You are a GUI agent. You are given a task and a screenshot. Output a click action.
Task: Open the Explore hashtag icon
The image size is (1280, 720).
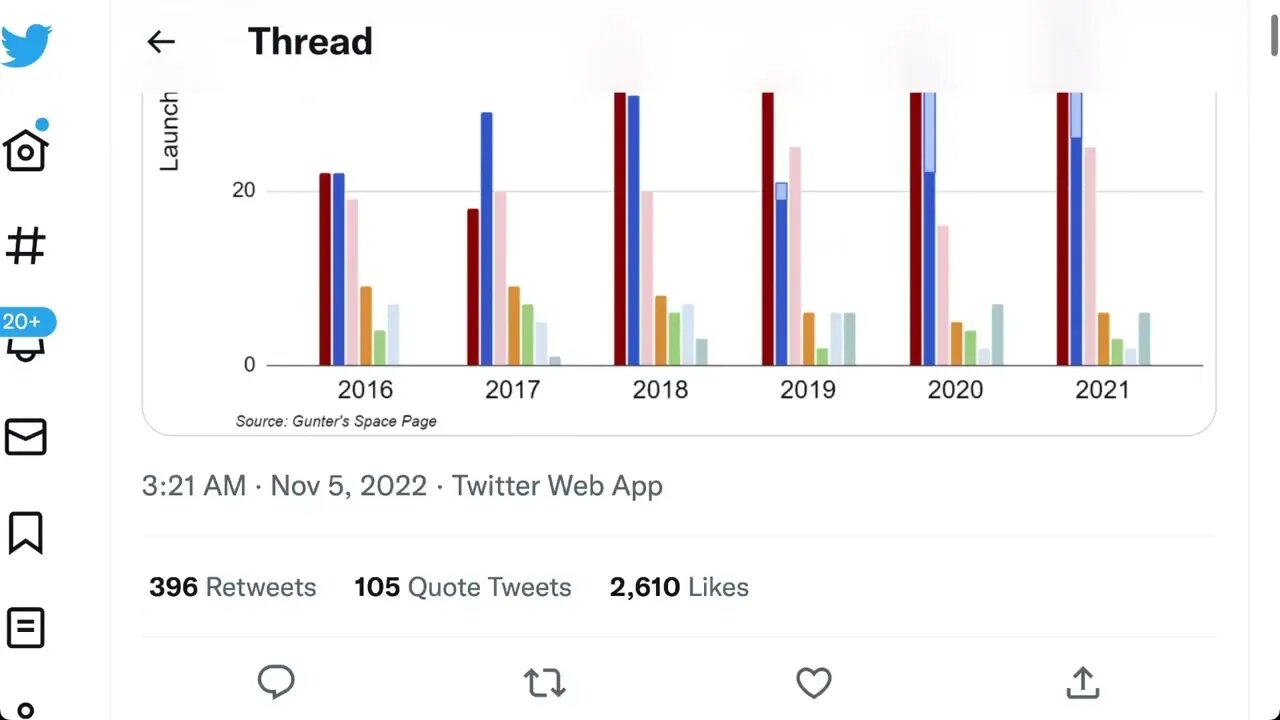[x=26, y=245]
